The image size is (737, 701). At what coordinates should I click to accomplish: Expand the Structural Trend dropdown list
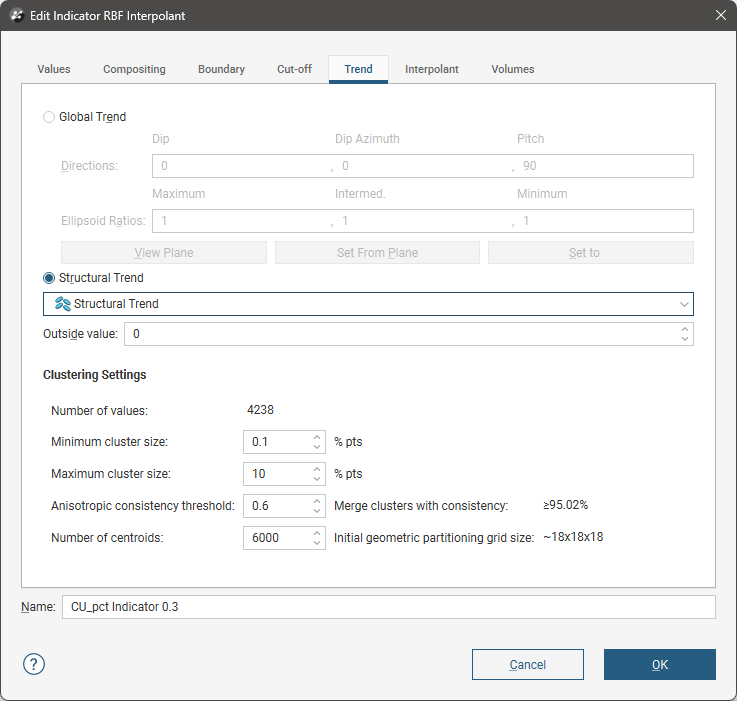click(684, 304)
